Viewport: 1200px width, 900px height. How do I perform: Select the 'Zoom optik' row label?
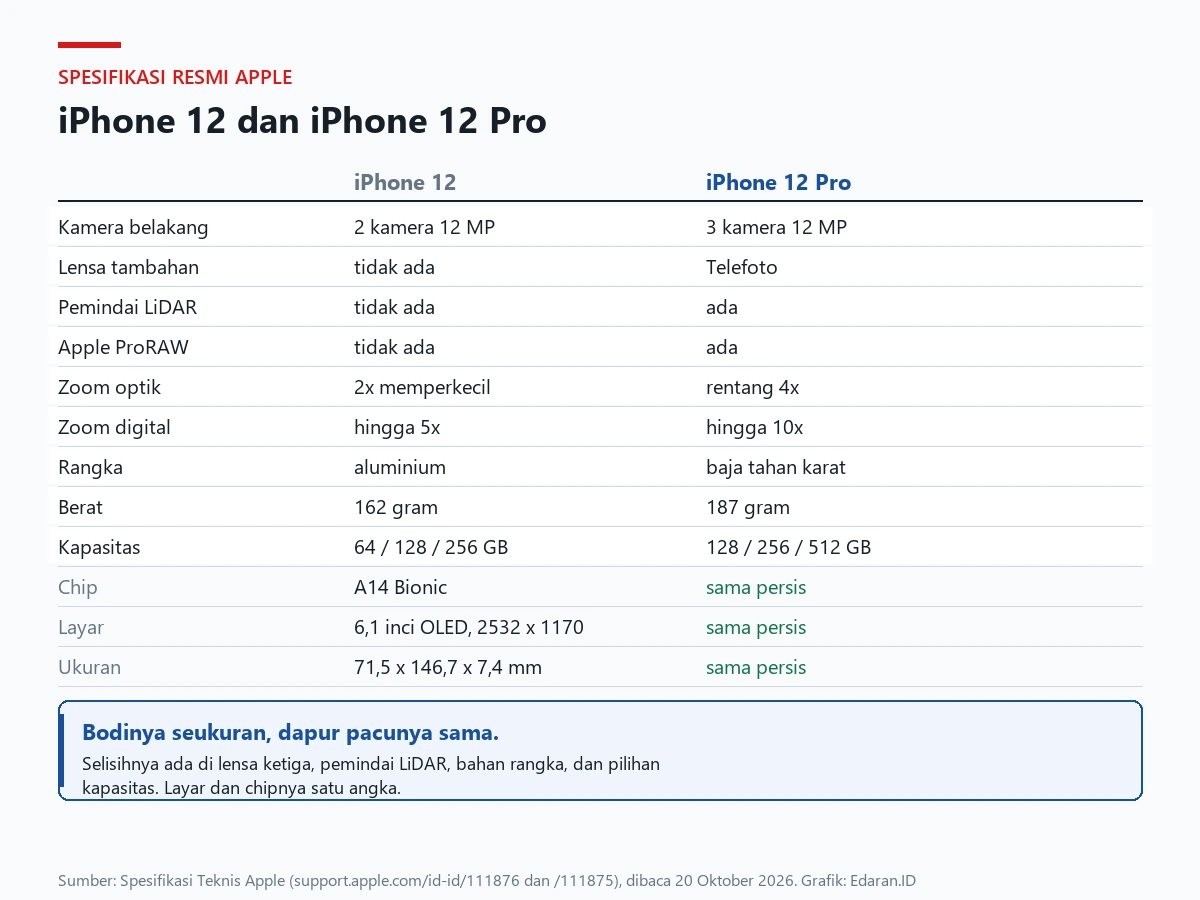click(x=109, y=387)
